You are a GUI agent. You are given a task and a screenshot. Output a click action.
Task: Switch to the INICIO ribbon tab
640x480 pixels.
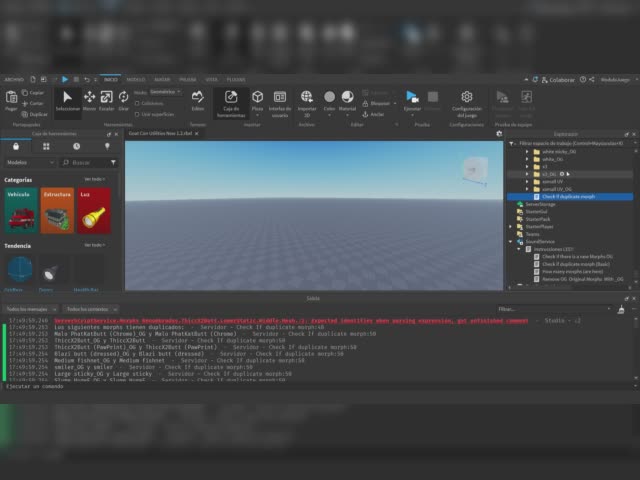tap(110, 80)
